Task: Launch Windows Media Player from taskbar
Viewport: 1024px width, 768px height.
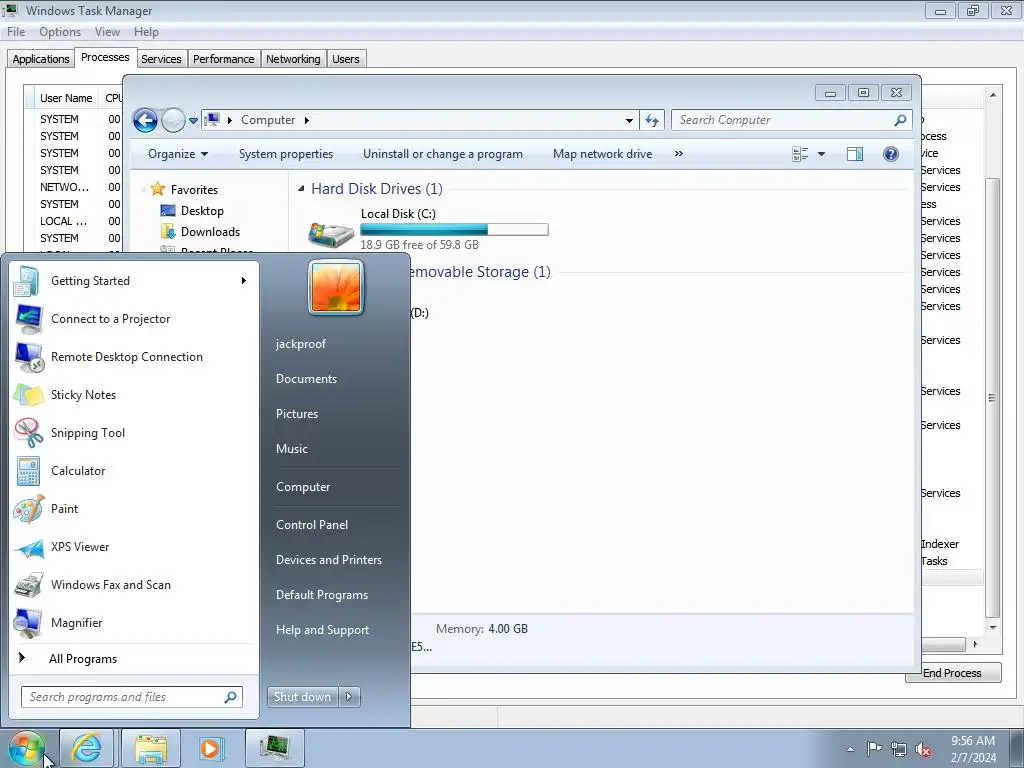Action: point(211,748)
